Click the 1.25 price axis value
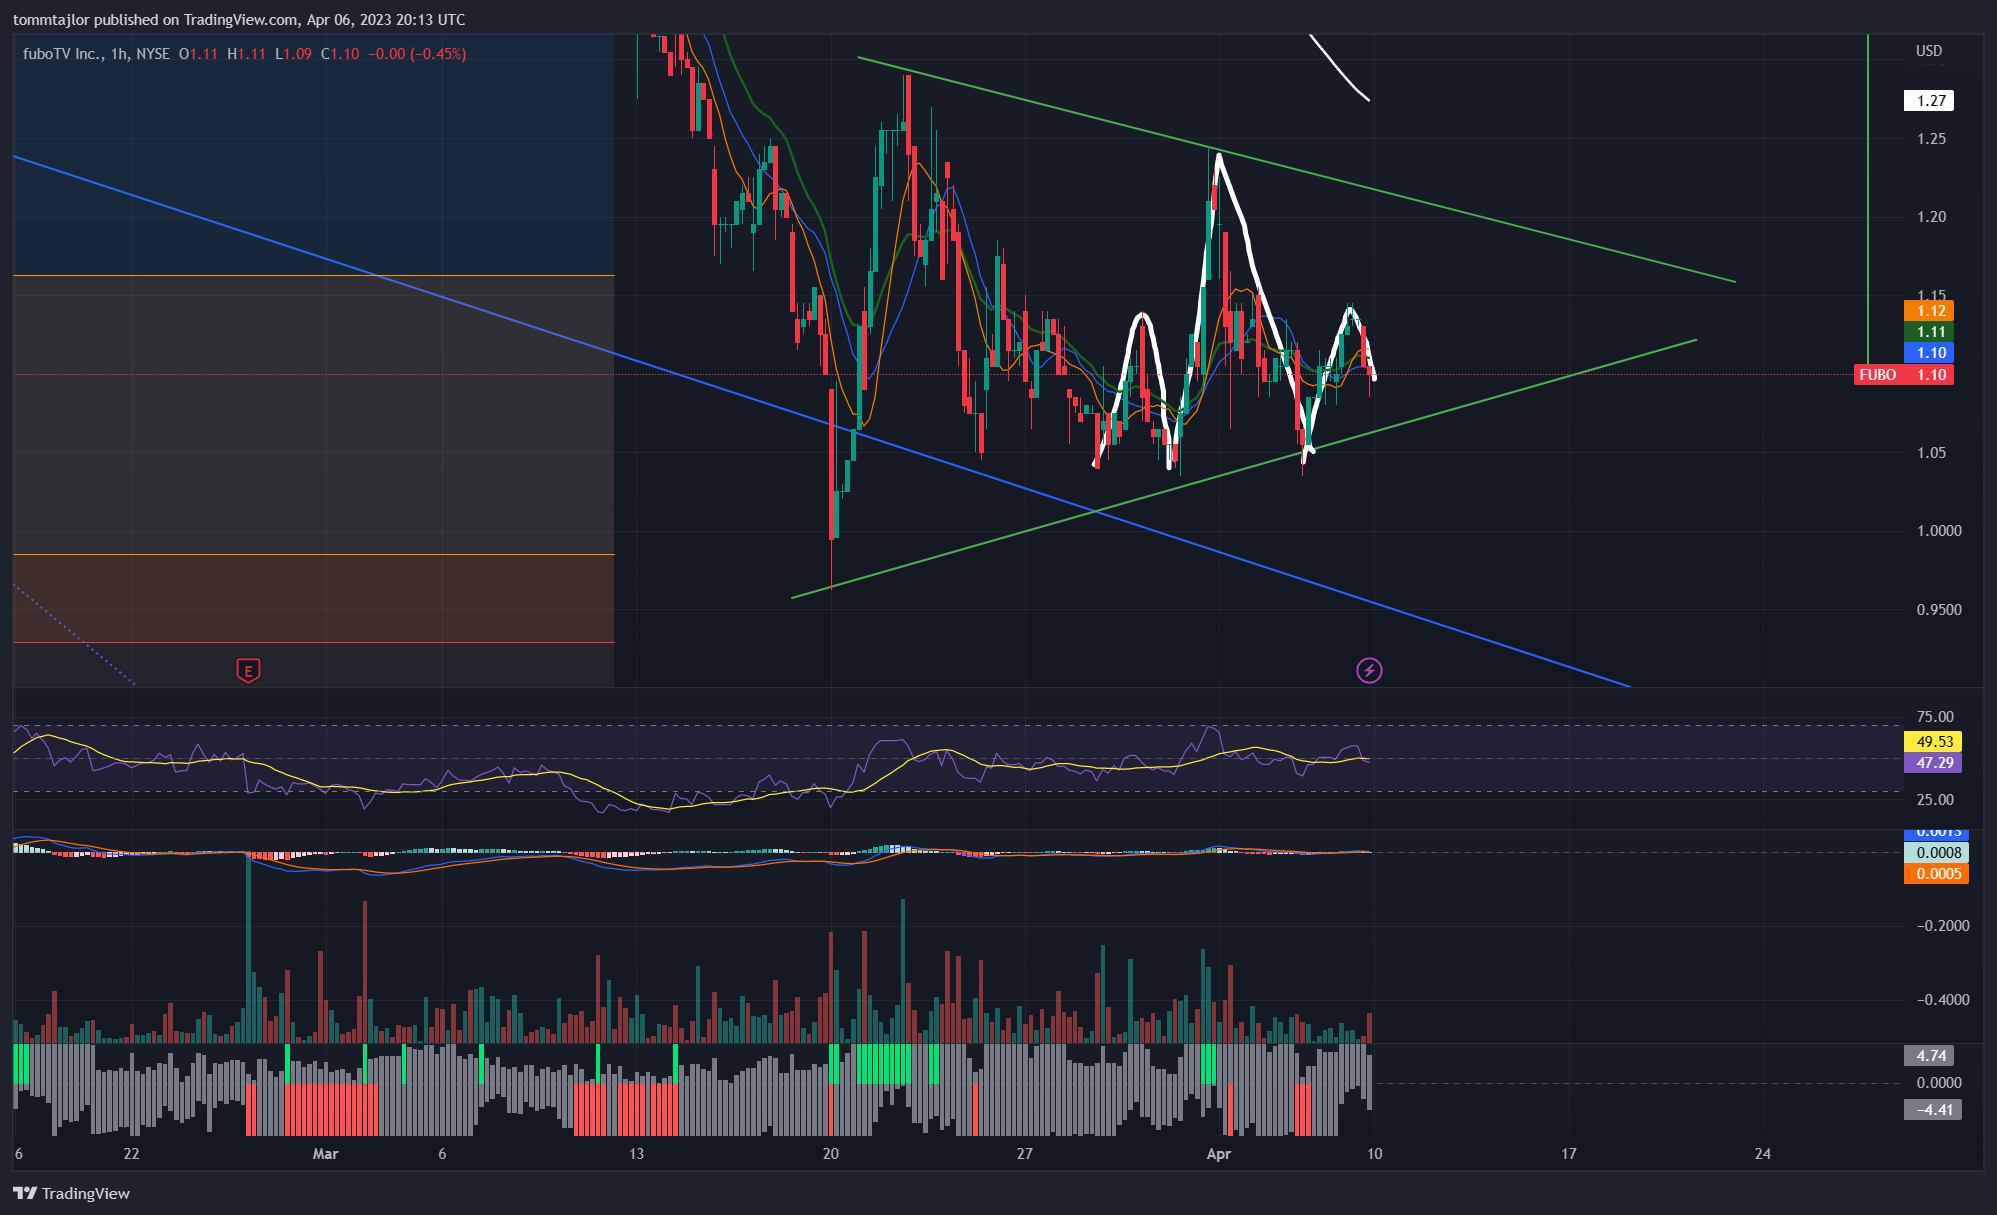The height and width of the screenshot is (1215, 1997). point(1931,138)
